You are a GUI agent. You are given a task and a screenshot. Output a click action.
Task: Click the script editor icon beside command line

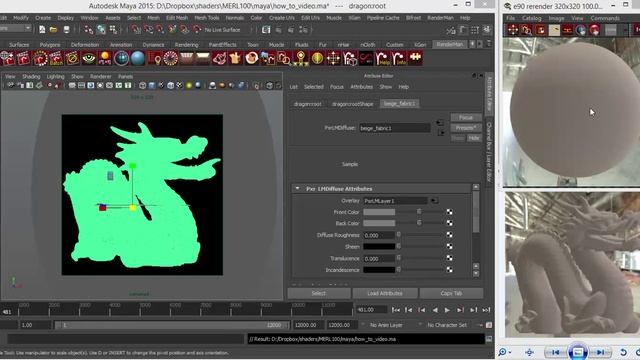pyautogui.click(x=489, y=339)
